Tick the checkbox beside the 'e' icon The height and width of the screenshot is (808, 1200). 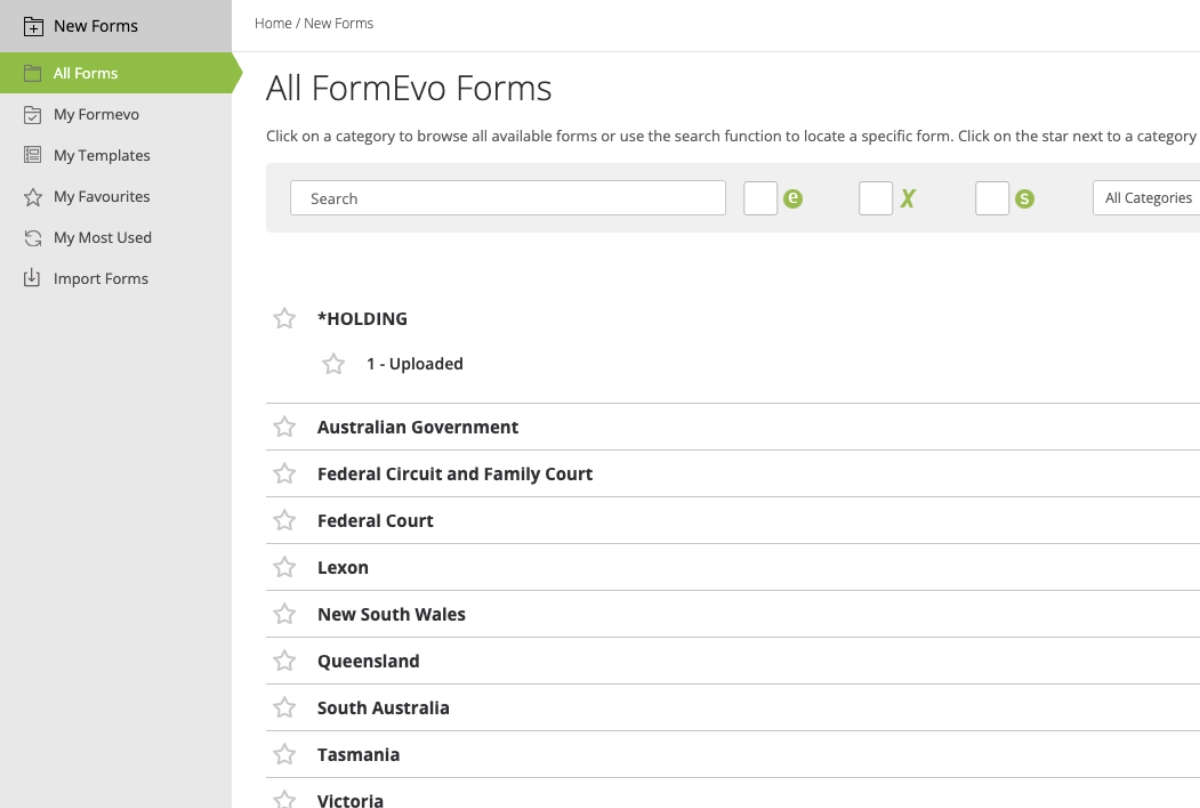tap(760, 198)
